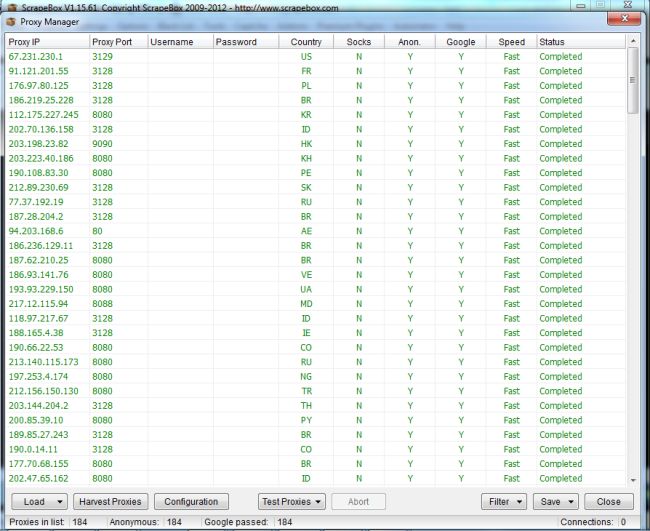Screen dimensions: 650x531
Task: Click the vertical scrollbar thumb
Action: 633,80
